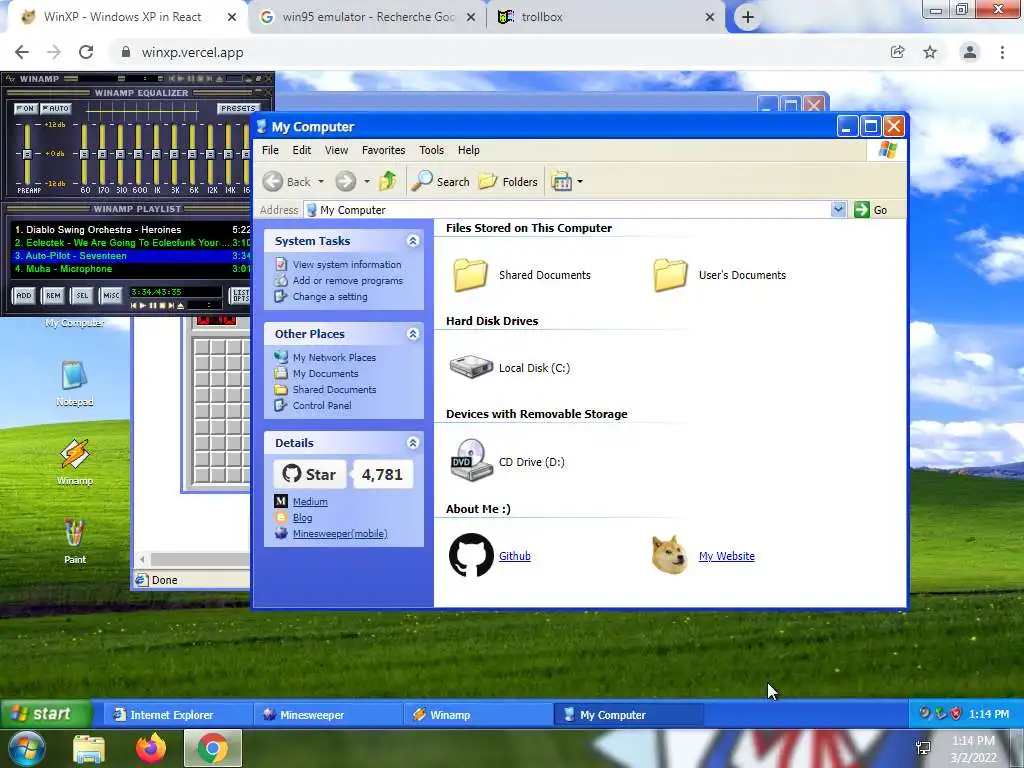Open the Shared Documents folder icon
1024x768 pixels.
(x=471, y=275)
